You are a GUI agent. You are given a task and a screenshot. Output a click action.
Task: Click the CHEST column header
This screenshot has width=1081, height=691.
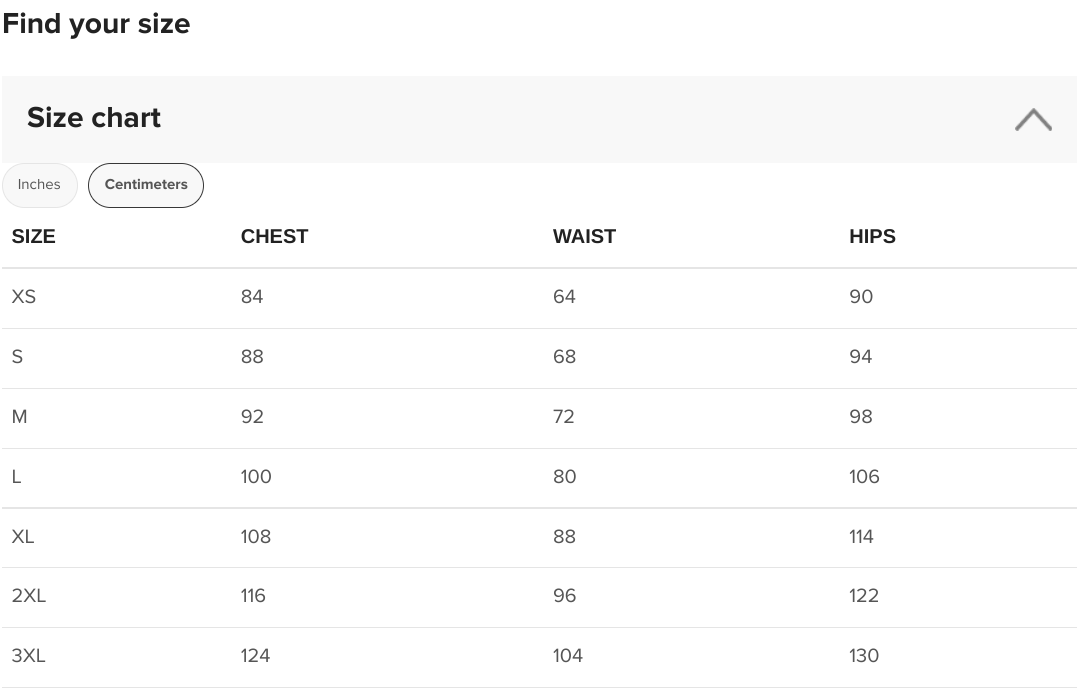(x=274, y=237)
